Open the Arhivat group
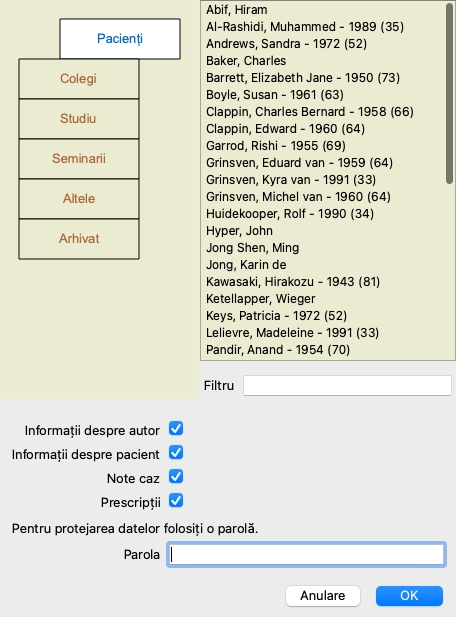Image resolution: width=456 pixels, height=617 pixels. click(x=79, y=239)
